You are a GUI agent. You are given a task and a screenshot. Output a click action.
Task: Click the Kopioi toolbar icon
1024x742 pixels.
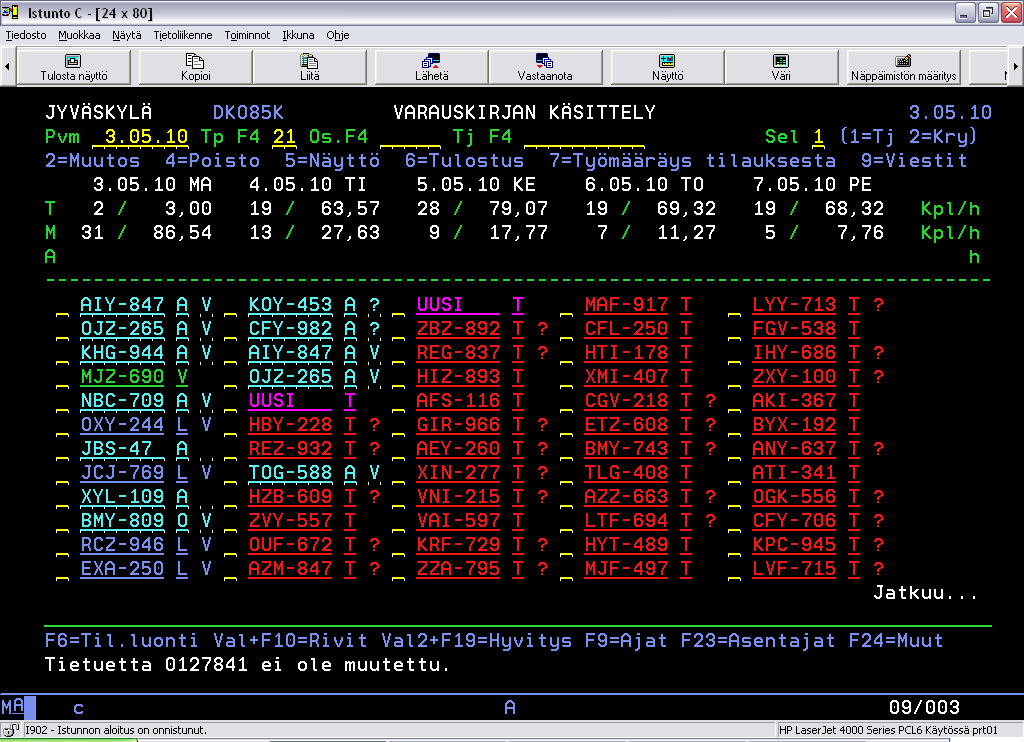click(x=195, y=61)
